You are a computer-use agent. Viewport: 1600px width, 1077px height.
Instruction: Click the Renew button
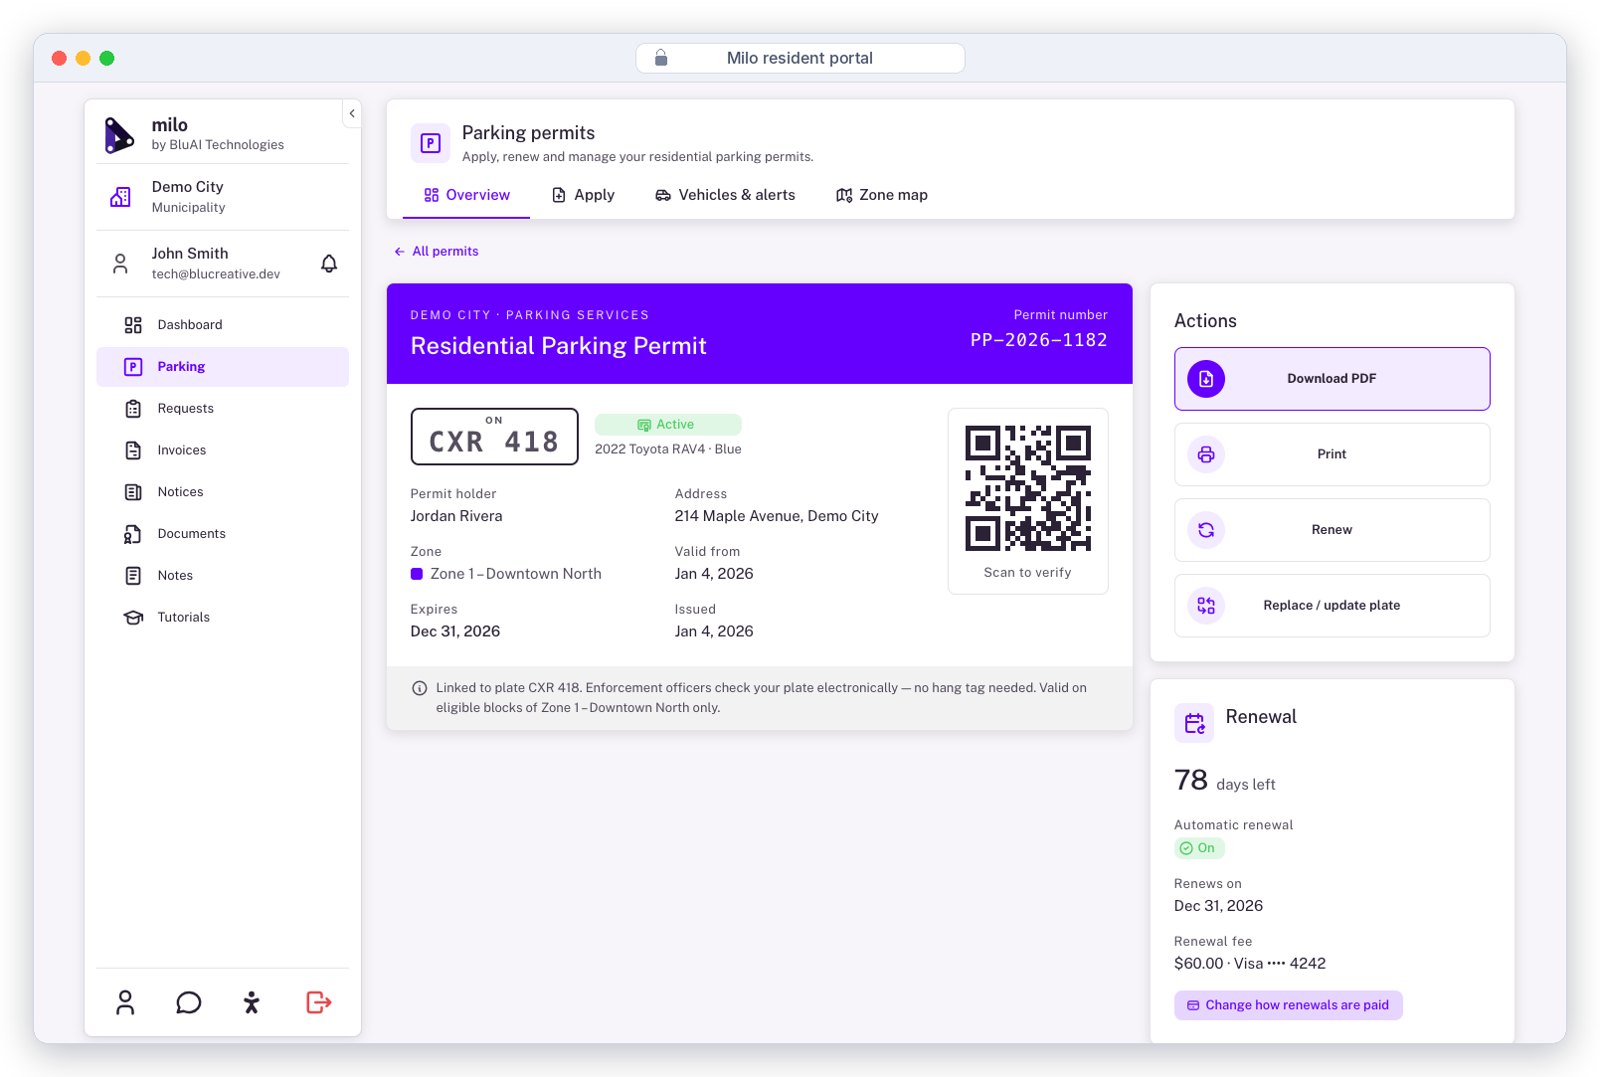click(1332, 530)
